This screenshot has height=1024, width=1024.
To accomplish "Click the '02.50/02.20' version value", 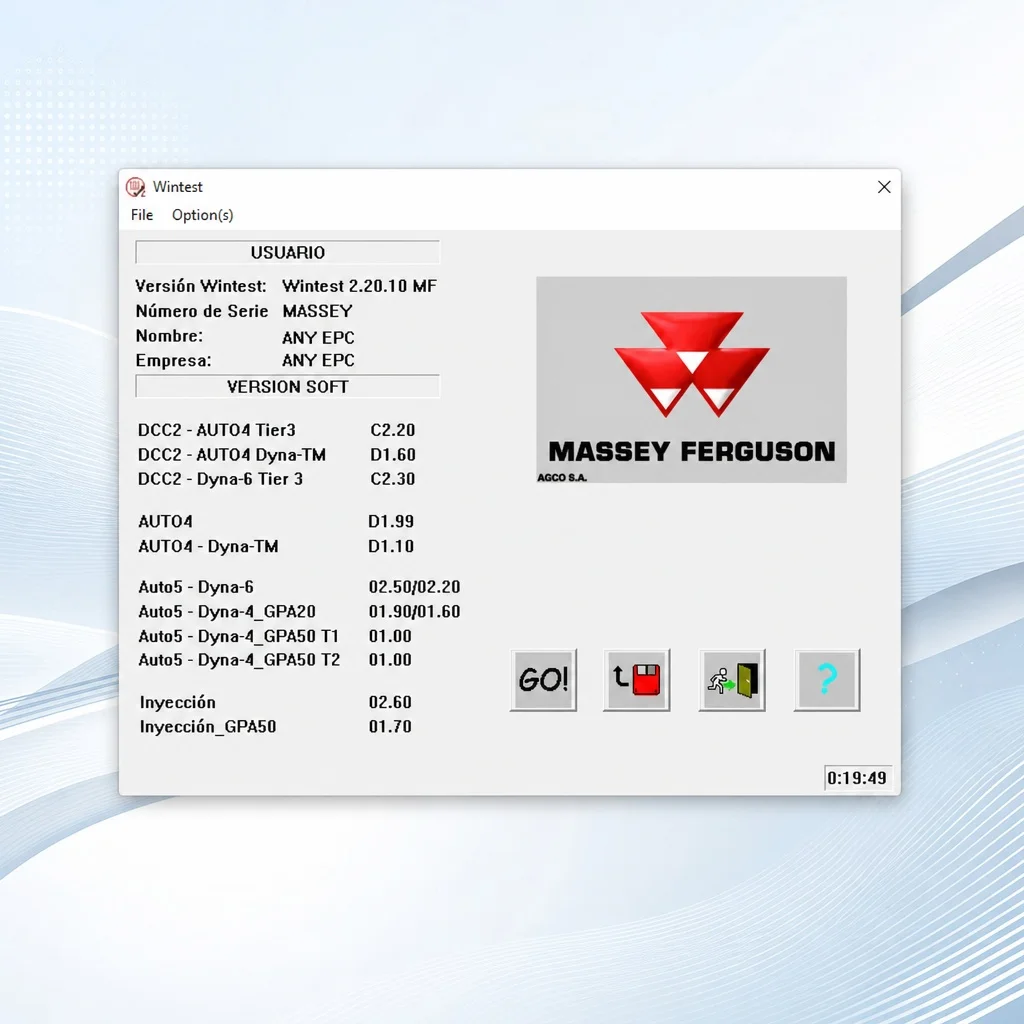I will point(415,587).
